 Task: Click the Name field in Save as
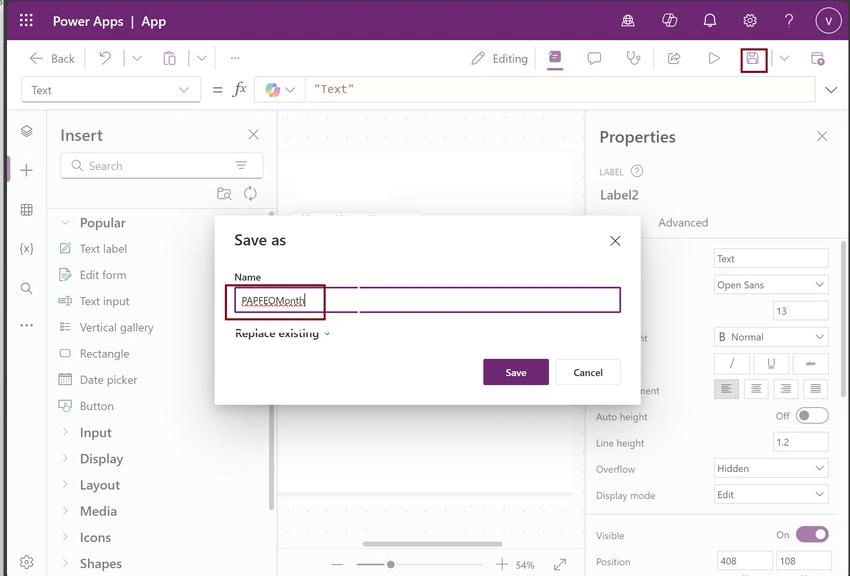coord(427,300)
